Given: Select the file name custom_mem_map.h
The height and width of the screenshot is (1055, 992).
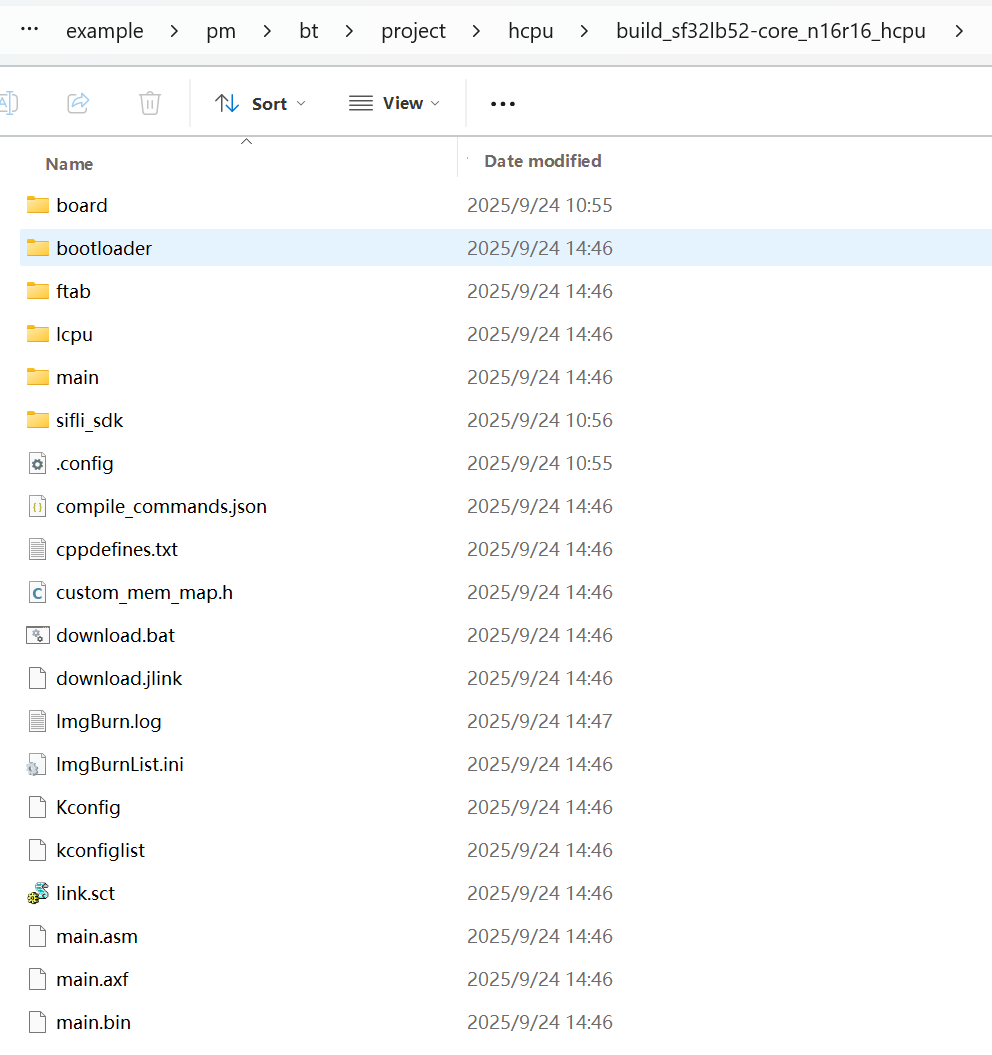Looking at the screenshot, I should point(145,593).
